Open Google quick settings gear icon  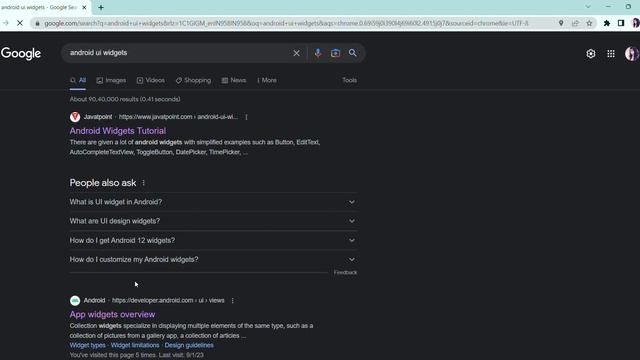click(591, 53)
